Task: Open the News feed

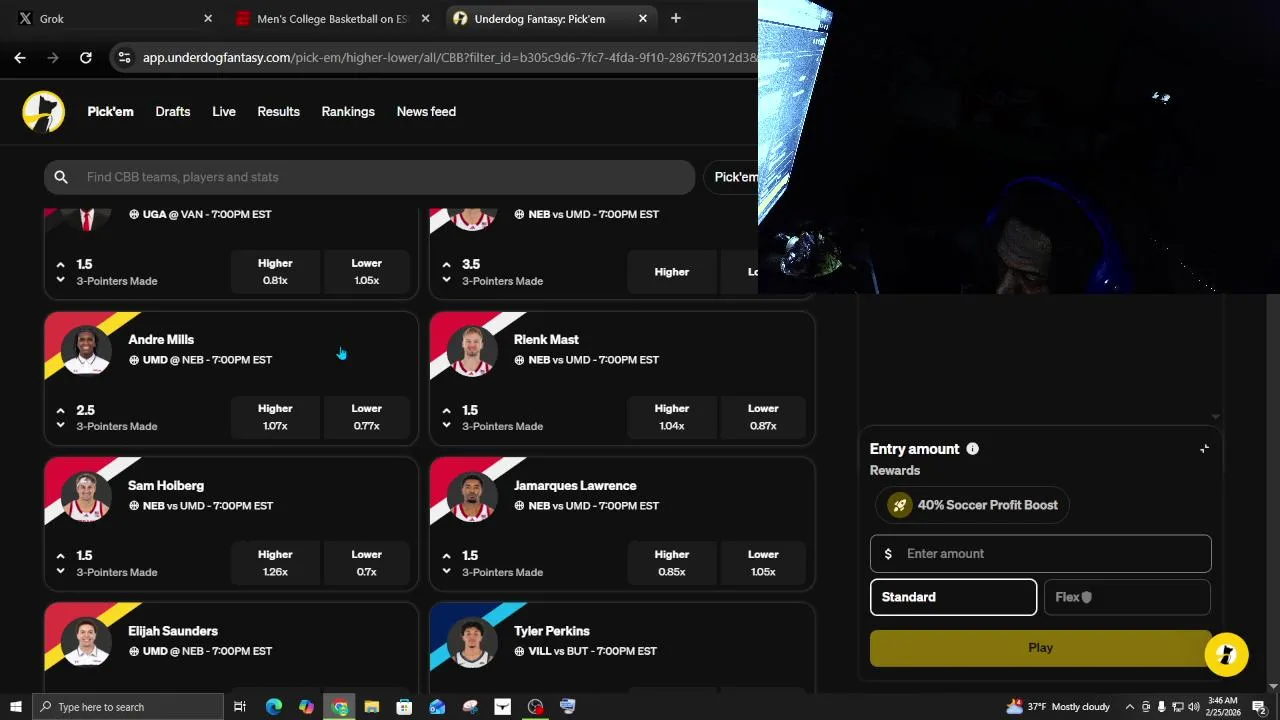Action: click(426, 112)
